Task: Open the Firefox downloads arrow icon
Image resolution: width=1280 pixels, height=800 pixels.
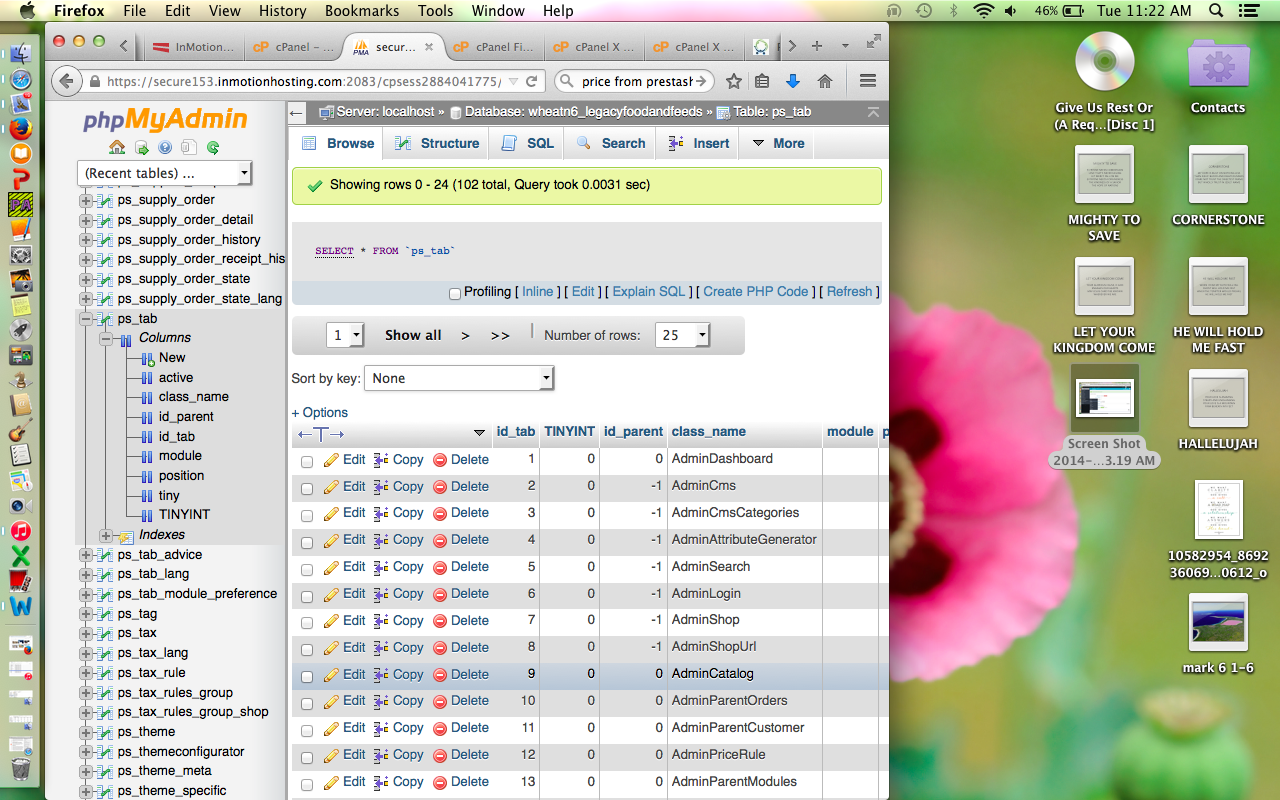Action: click(x=793, y=81)
